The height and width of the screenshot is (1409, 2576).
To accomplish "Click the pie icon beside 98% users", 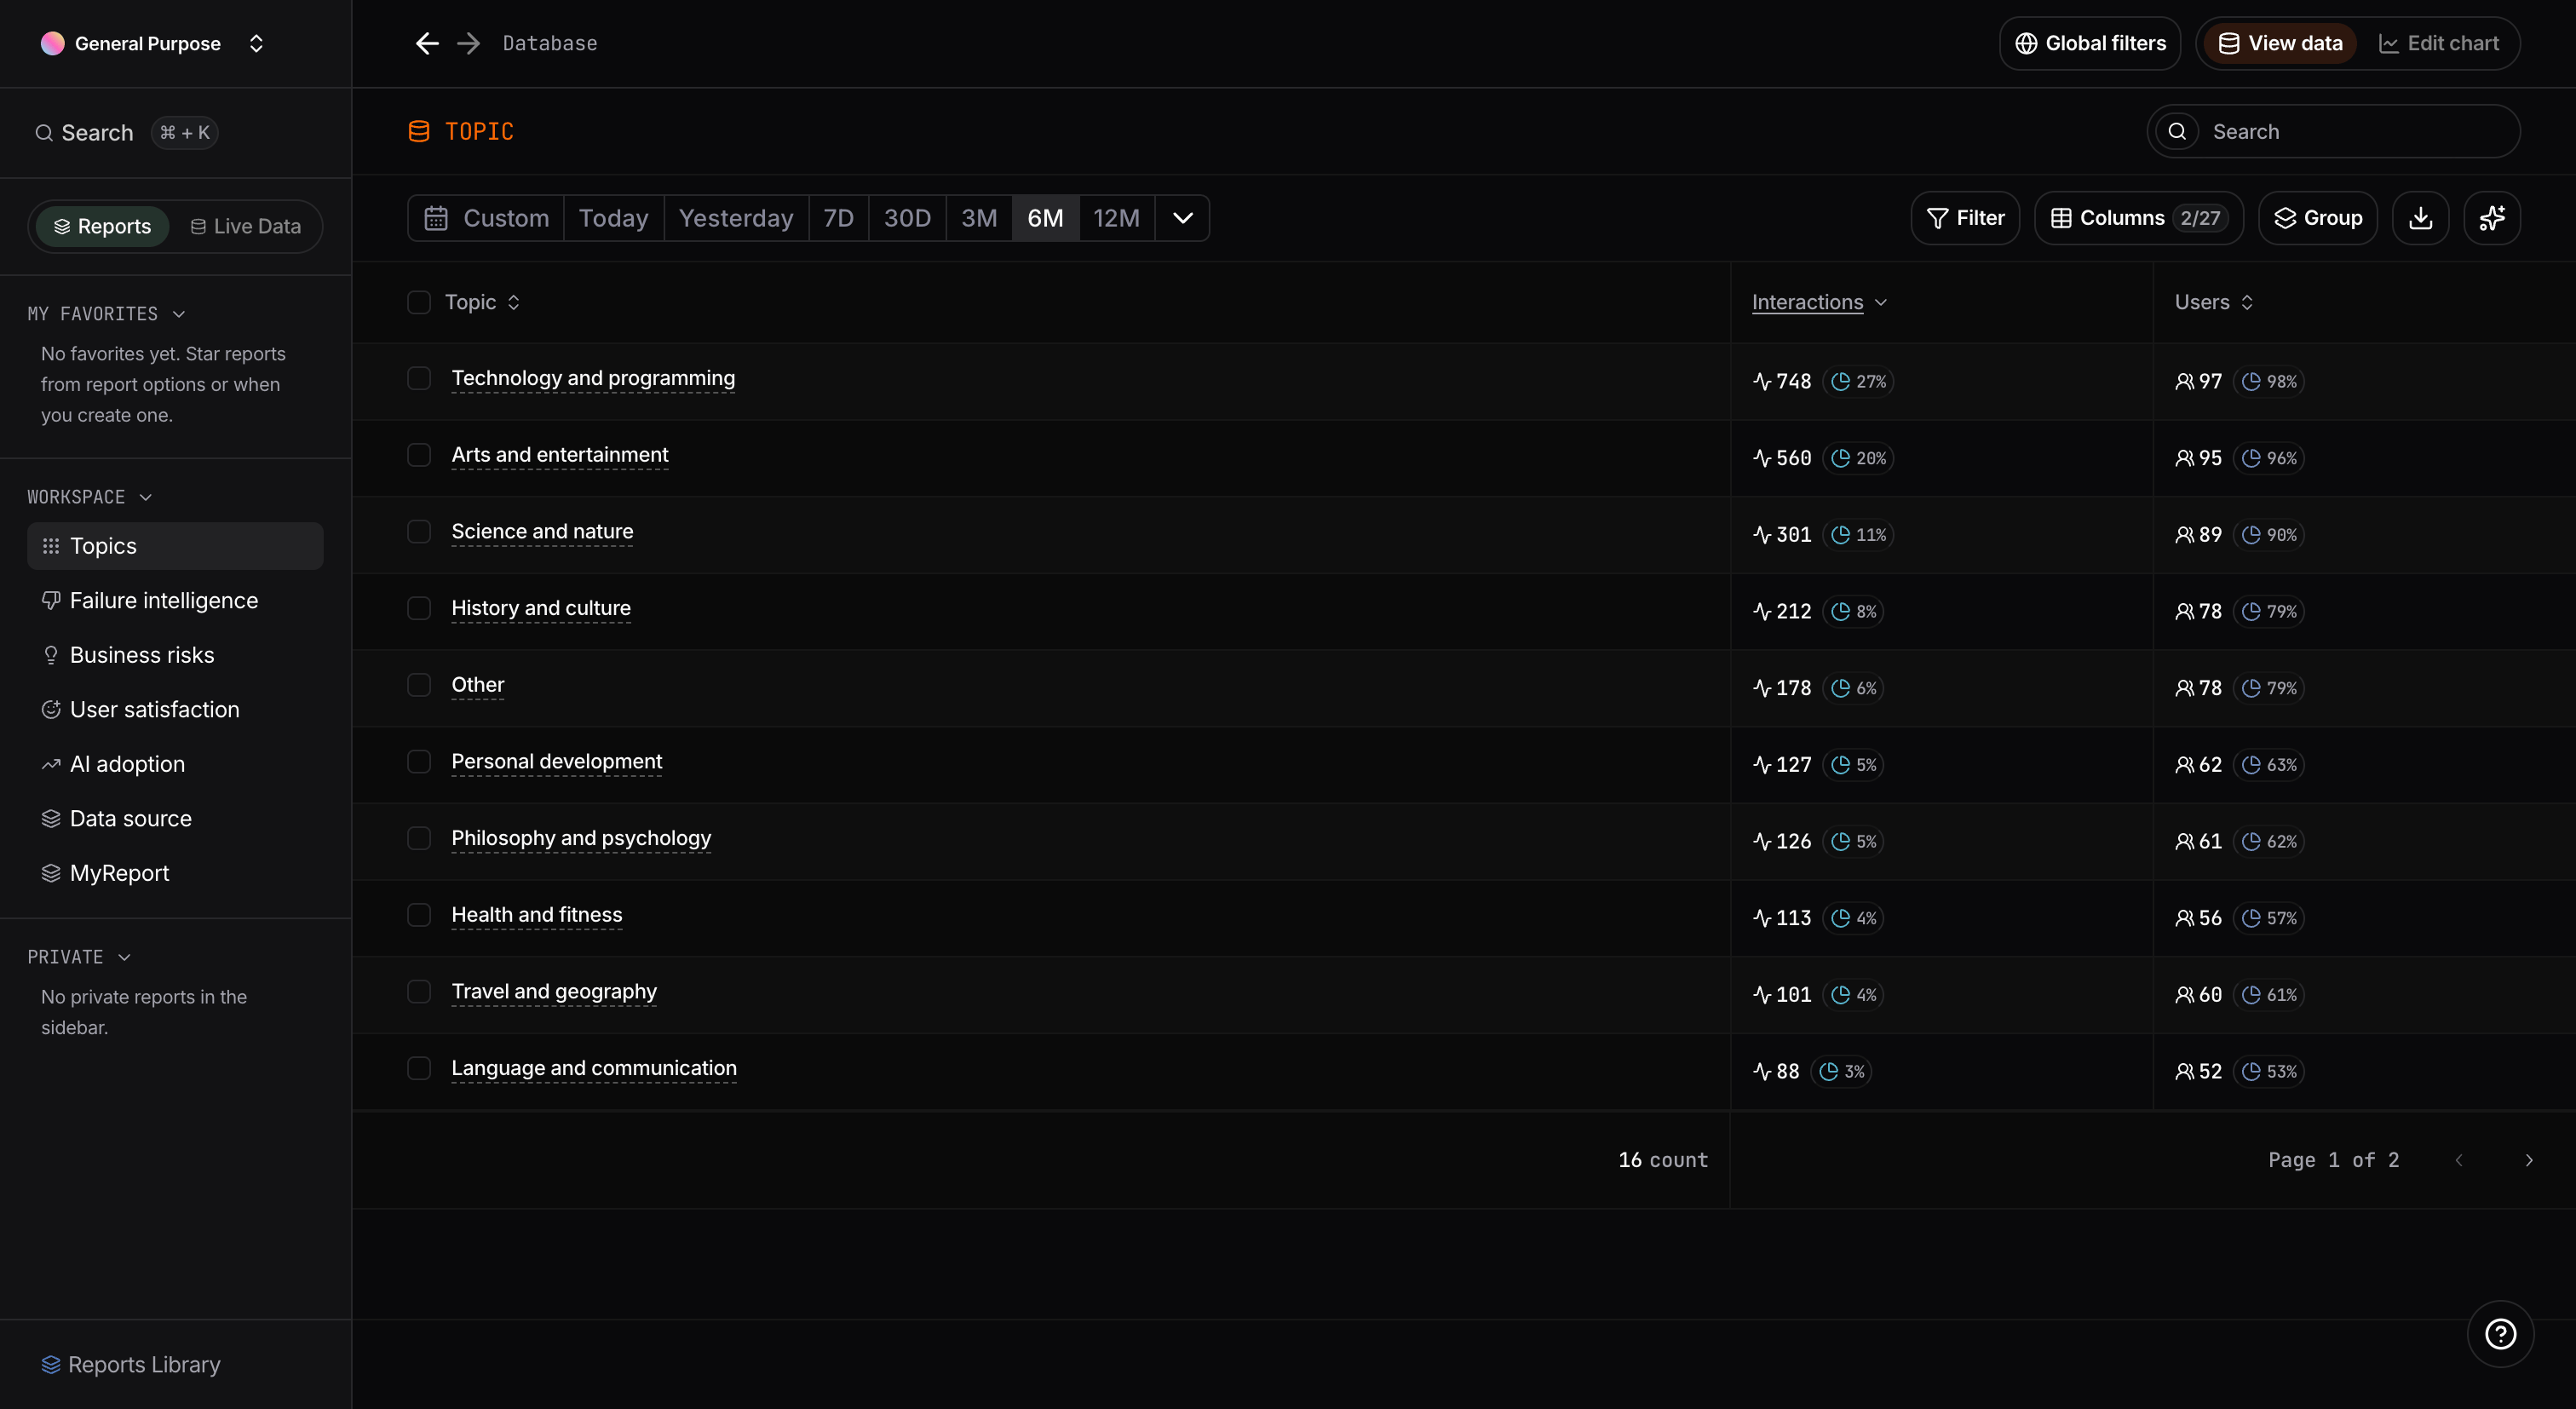I will point(2251,381).
